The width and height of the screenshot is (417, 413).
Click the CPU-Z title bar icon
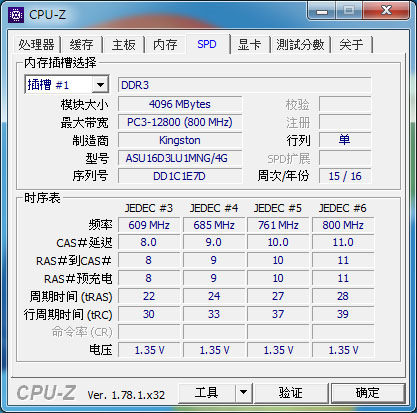coord(16,14)
